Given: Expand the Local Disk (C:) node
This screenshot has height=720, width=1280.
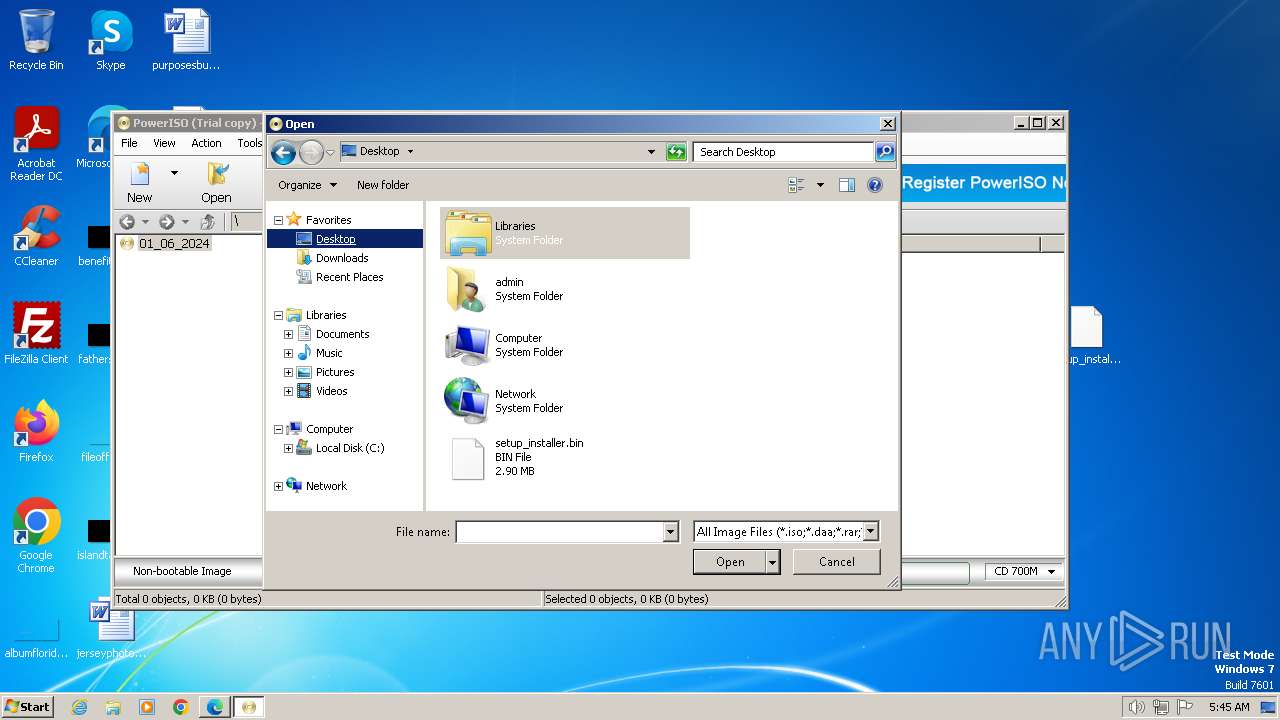Looking at the screenshot, I should click(288, 448).
